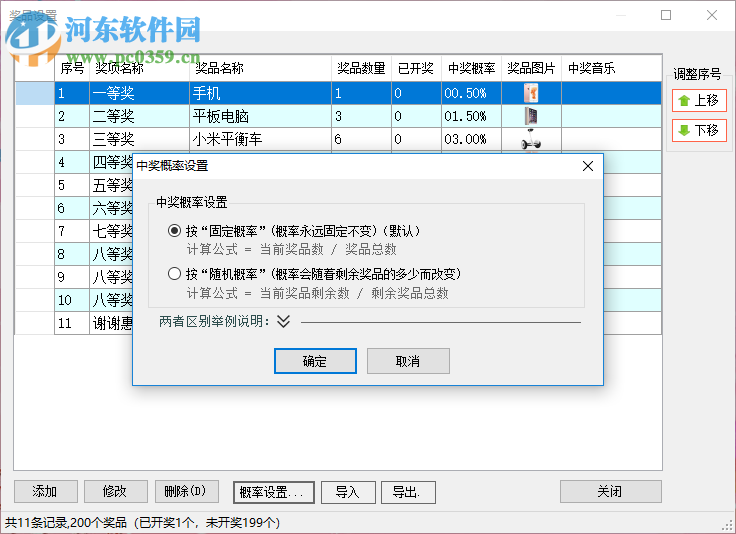Select row number 9 in the table

72,277
